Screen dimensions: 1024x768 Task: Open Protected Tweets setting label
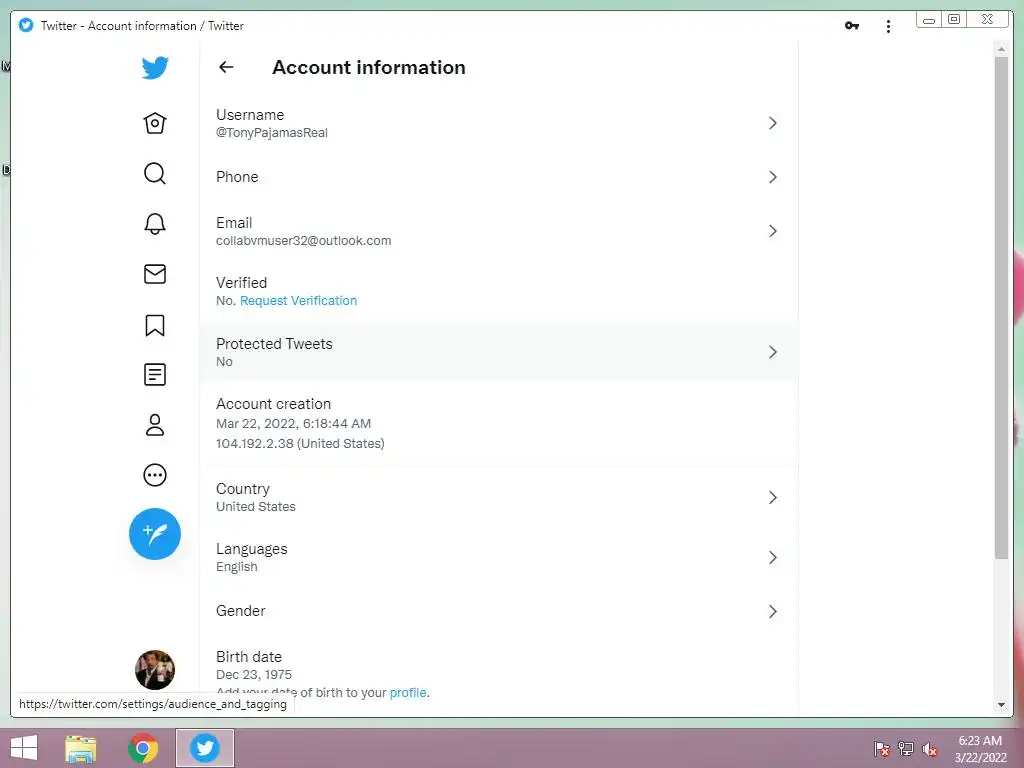click(274, 344)
